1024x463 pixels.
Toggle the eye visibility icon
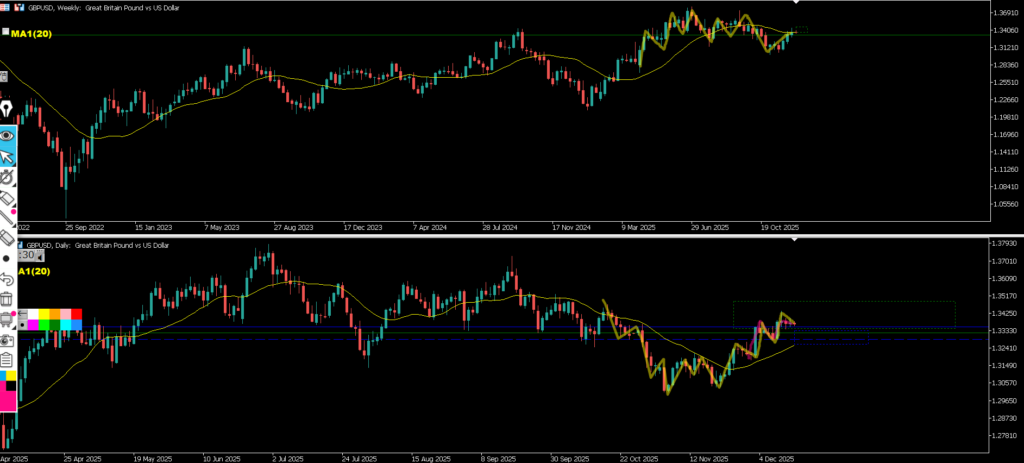pyautogui.click(x=7, y=134)
